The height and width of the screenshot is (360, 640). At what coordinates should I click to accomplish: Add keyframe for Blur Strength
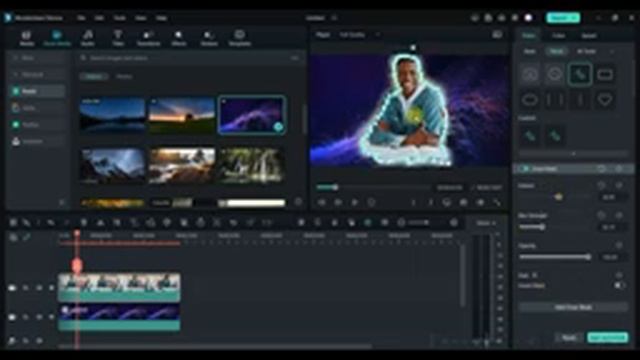coord(619,215)
